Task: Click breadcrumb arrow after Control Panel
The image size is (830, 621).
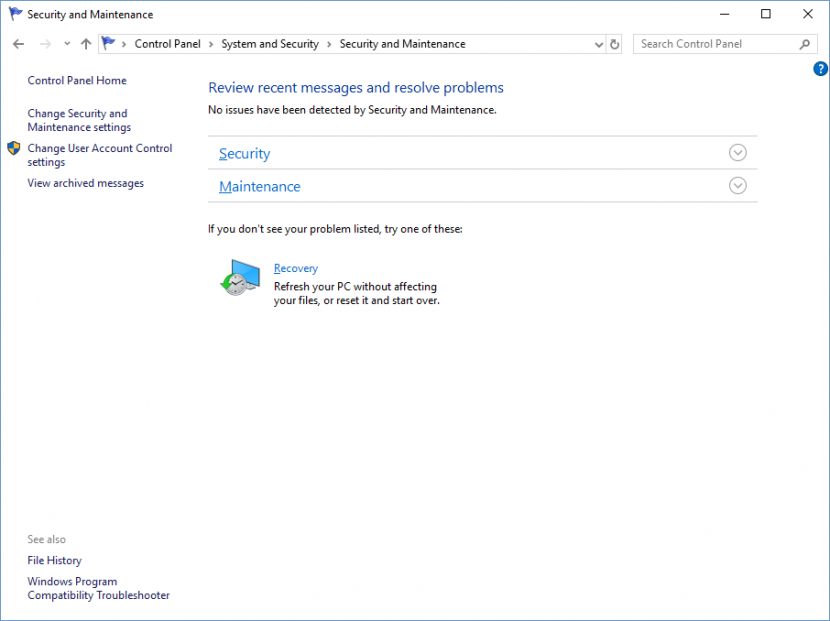Action: [211, 44]
